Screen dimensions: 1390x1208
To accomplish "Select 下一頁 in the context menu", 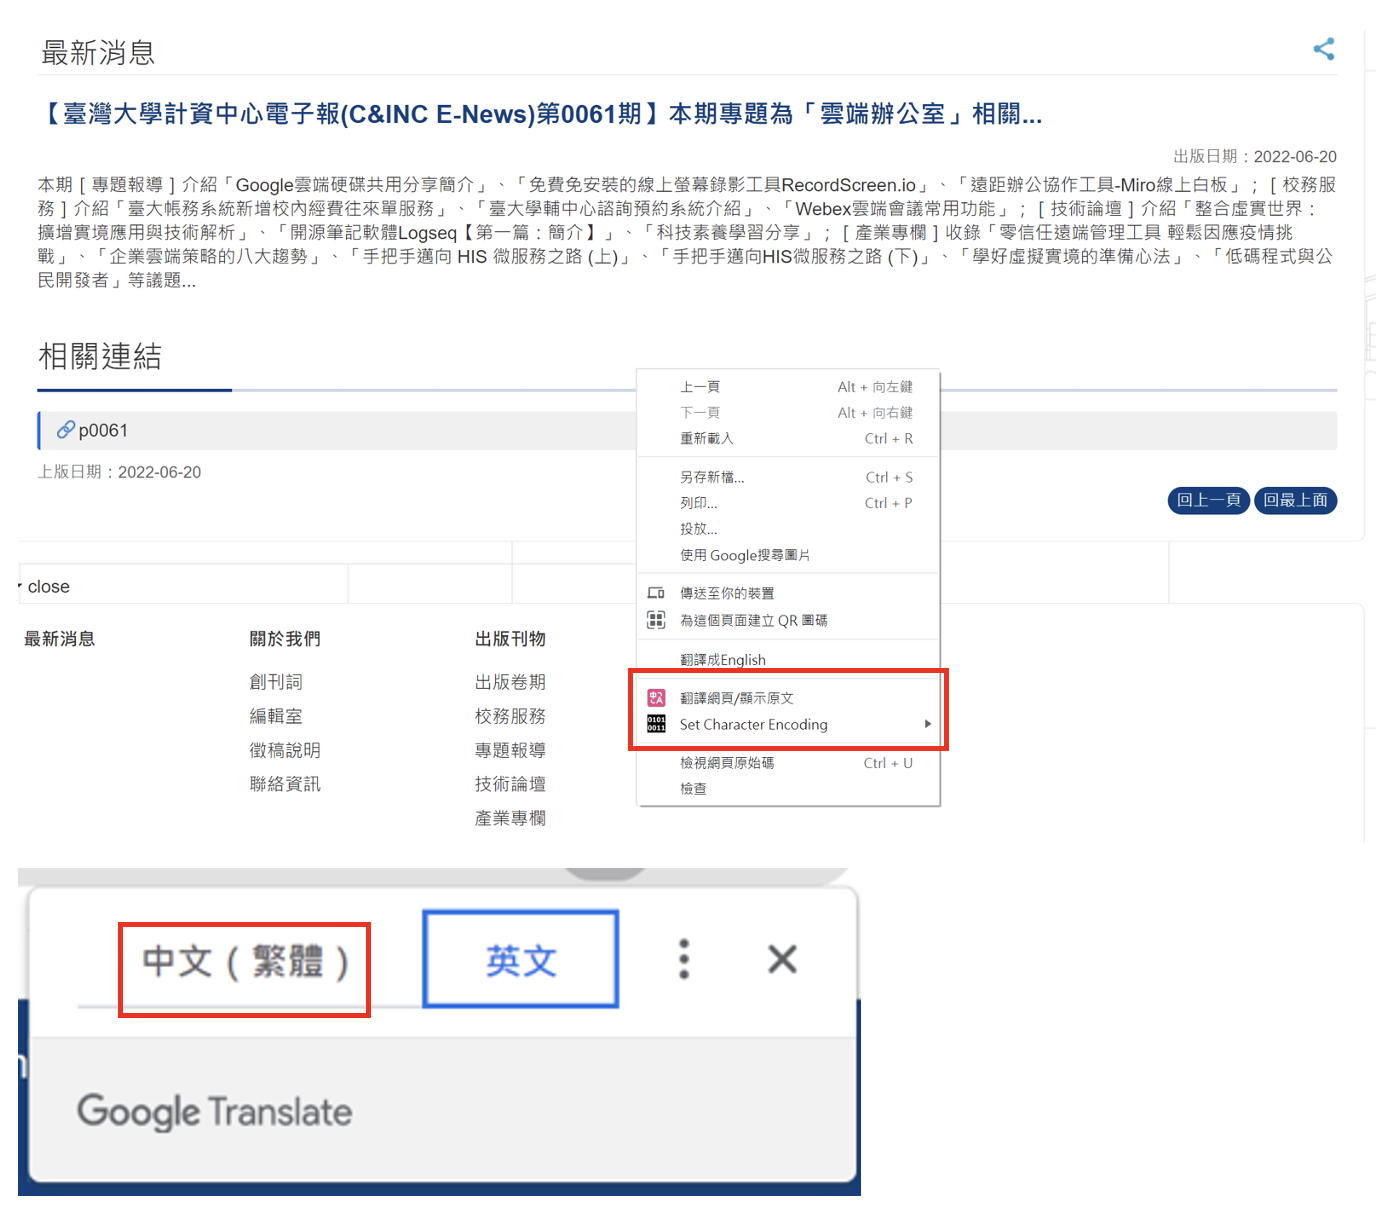I will [x=788, y=412].
